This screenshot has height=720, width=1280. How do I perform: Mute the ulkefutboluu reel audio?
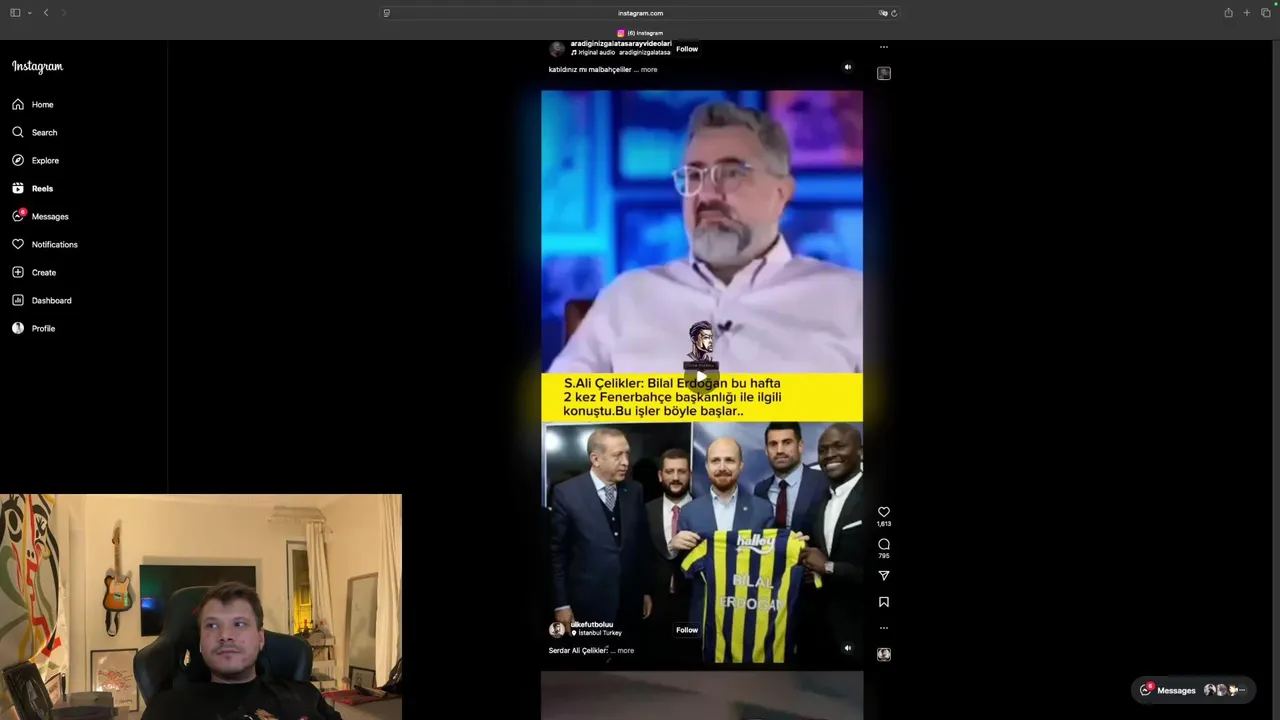tap(848, 648)
